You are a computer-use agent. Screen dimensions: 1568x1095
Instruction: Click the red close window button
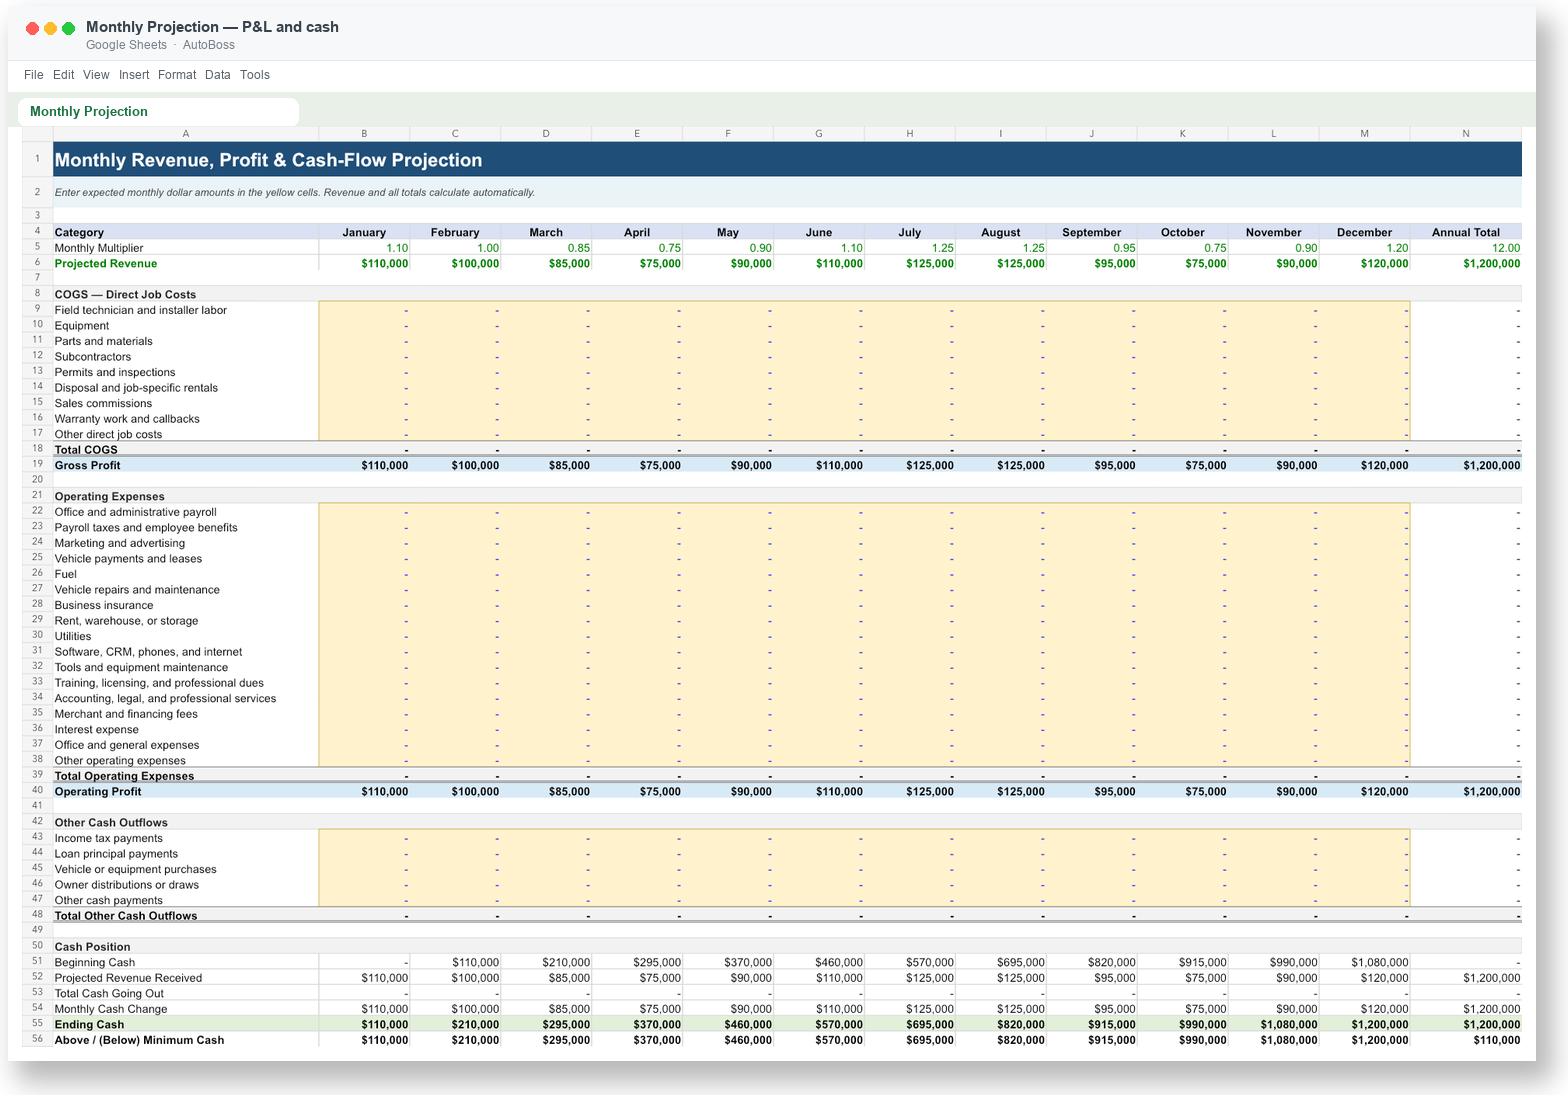[x=32, y=28]
